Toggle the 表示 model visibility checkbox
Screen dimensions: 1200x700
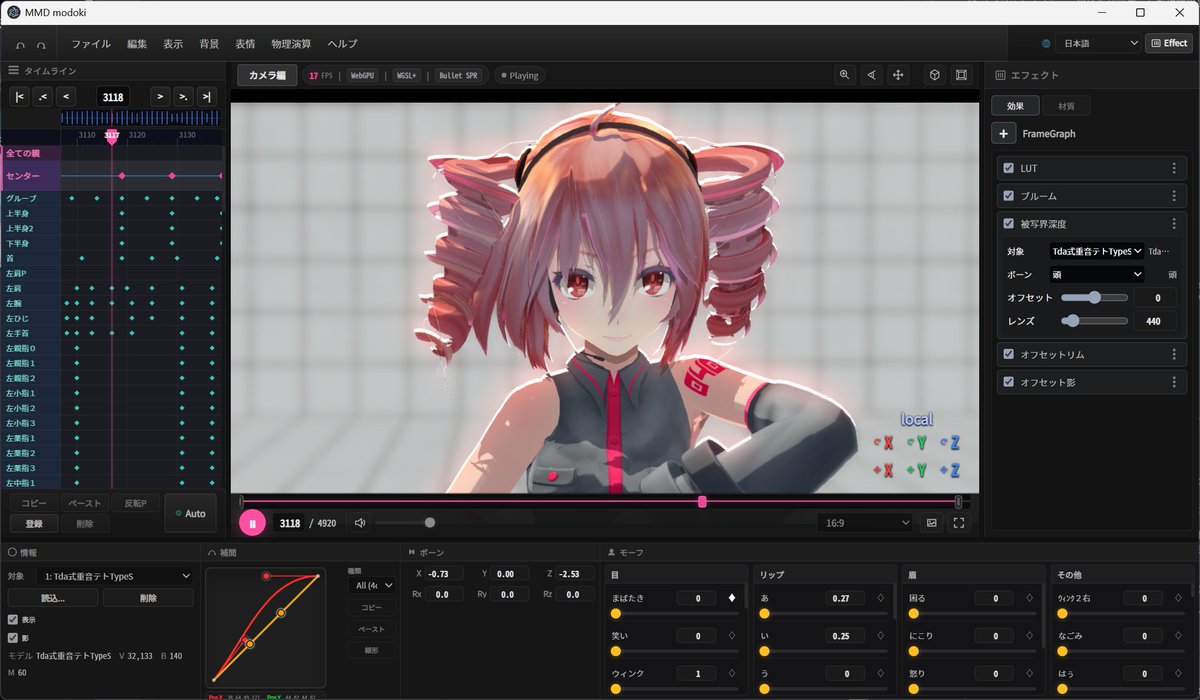(x=13, y=619)
